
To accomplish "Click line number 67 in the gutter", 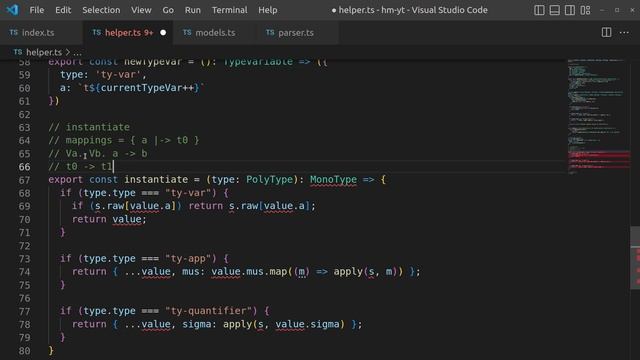I will click(24, 180).
